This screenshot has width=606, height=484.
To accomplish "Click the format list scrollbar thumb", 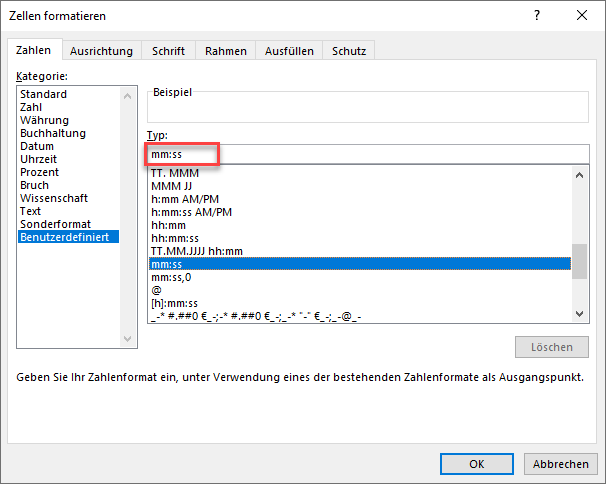I will (x=579, y=261).
